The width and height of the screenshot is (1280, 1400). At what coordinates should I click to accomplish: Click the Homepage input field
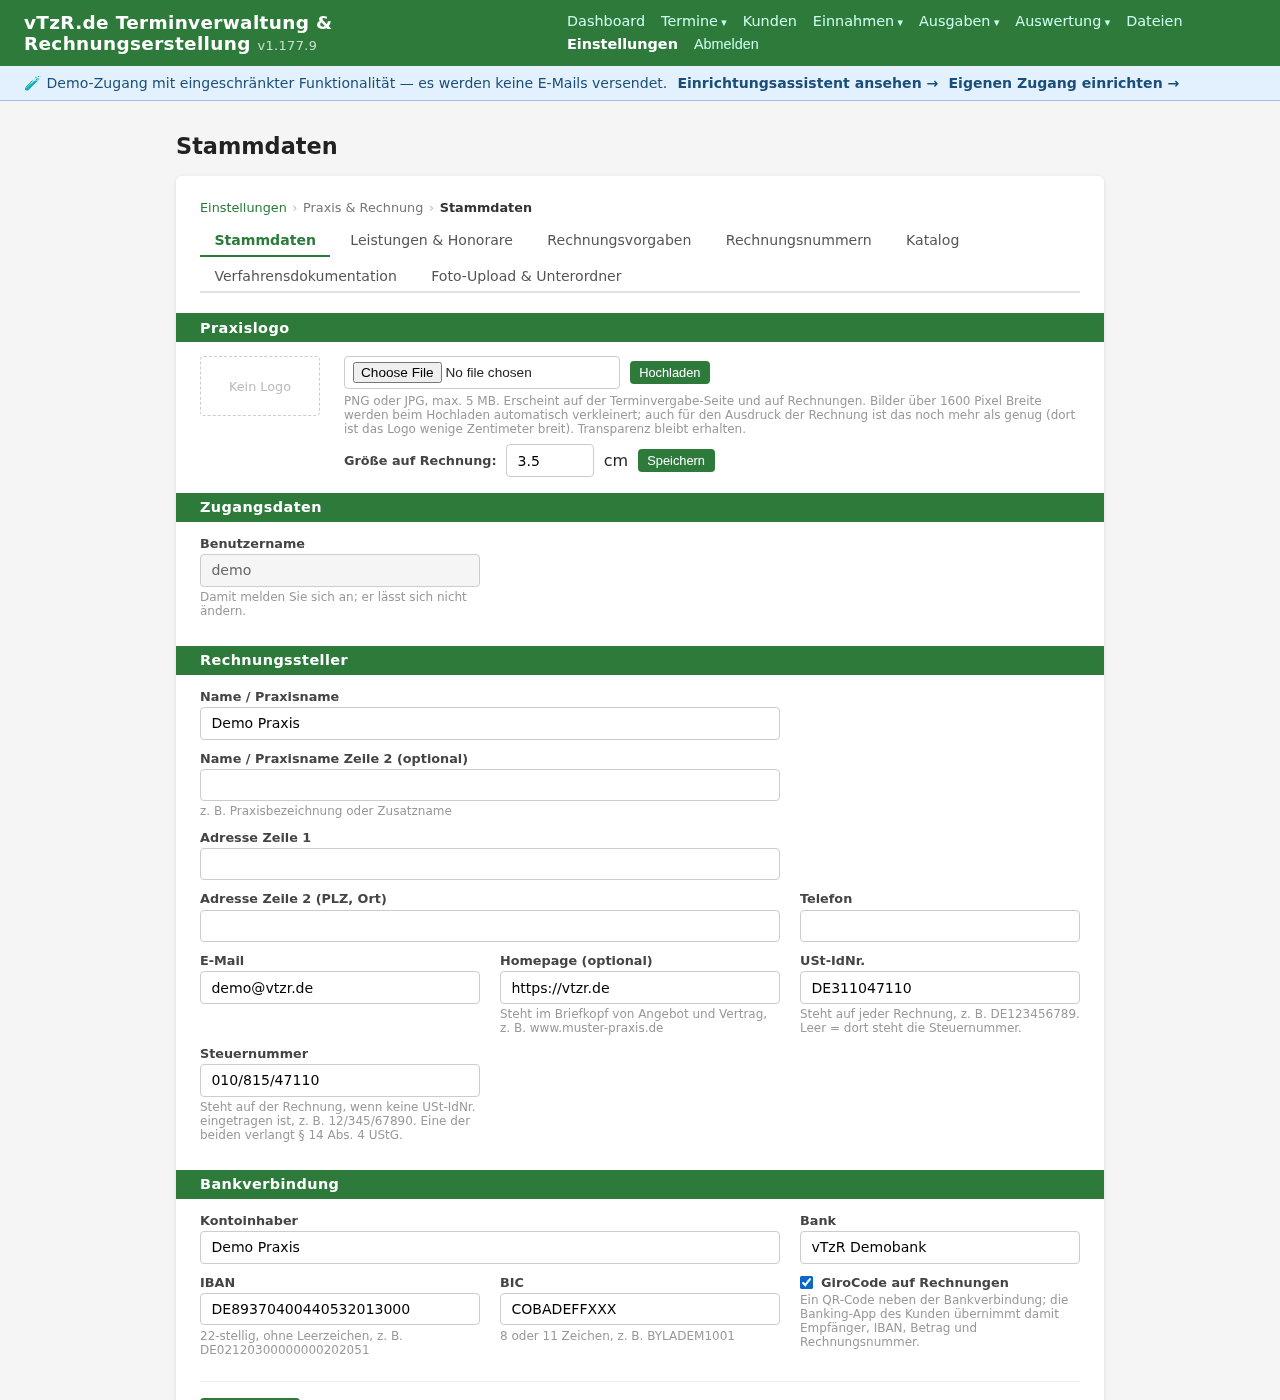(x=640, y=988)
